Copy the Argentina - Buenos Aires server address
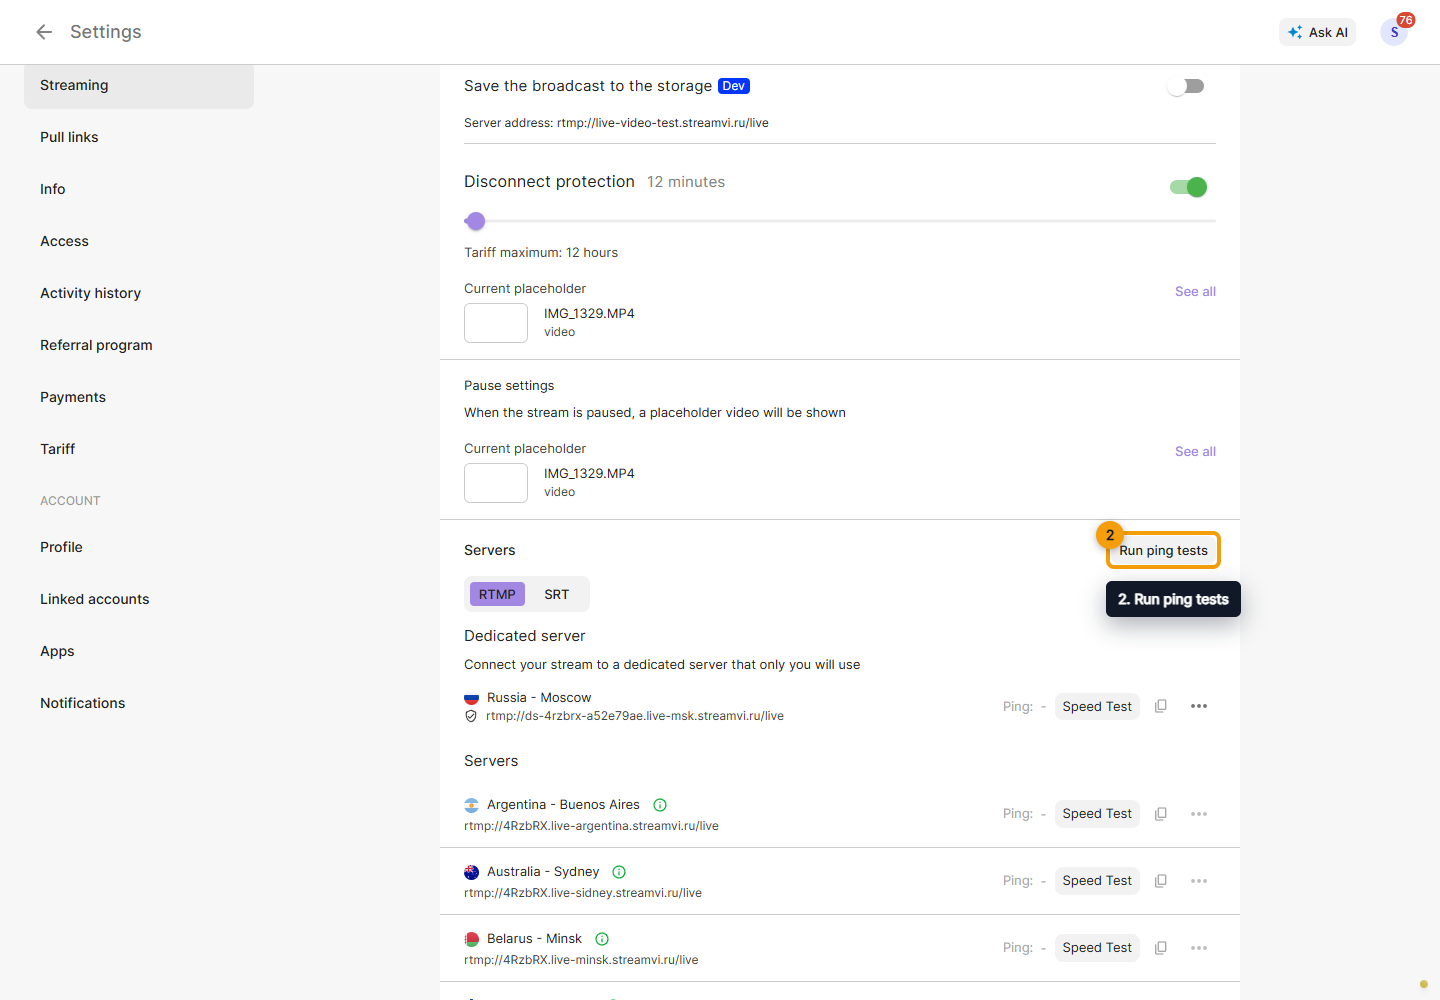The height and width of the screenshot is (1000, 1440). [x=1161, y=814]
